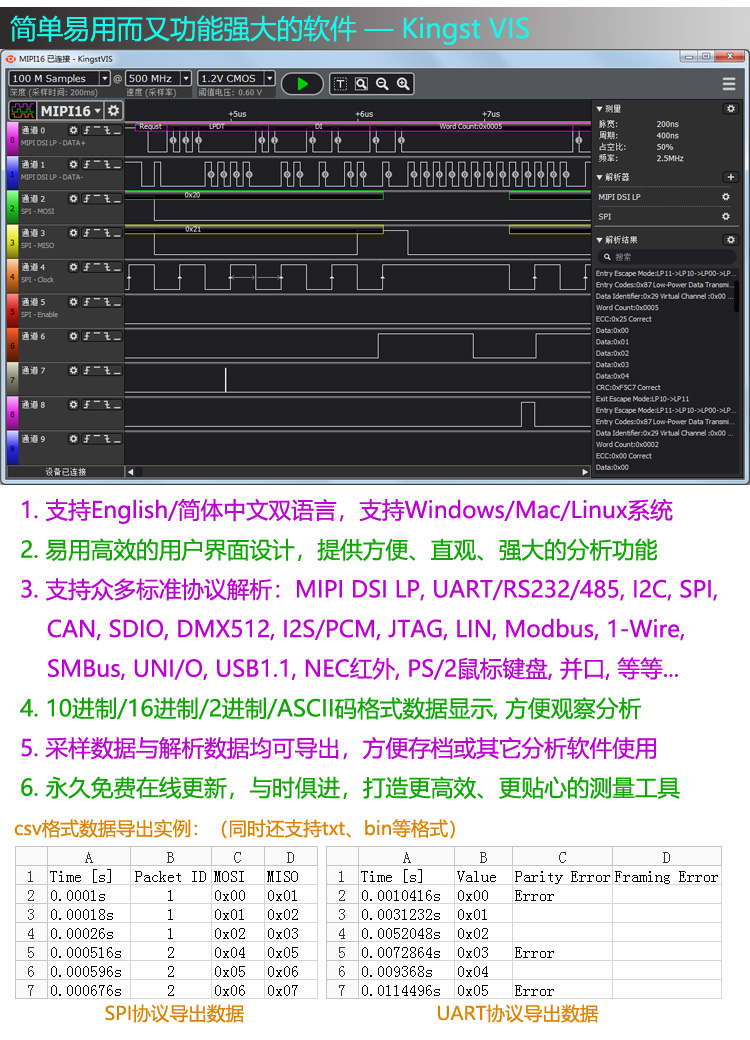The width and height of the screenshot is (750, 1040).
Task: Zoom in the waveform view
Action: pyautogui.click(x=403, y=84)
